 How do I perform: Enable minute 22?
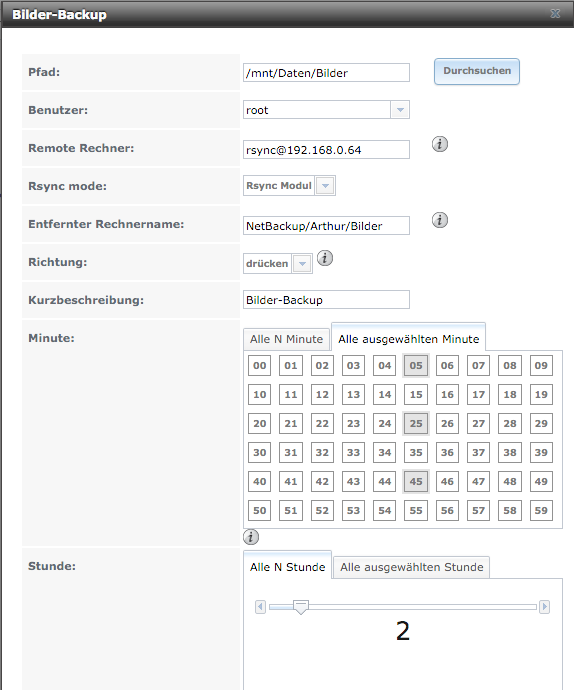322,423
